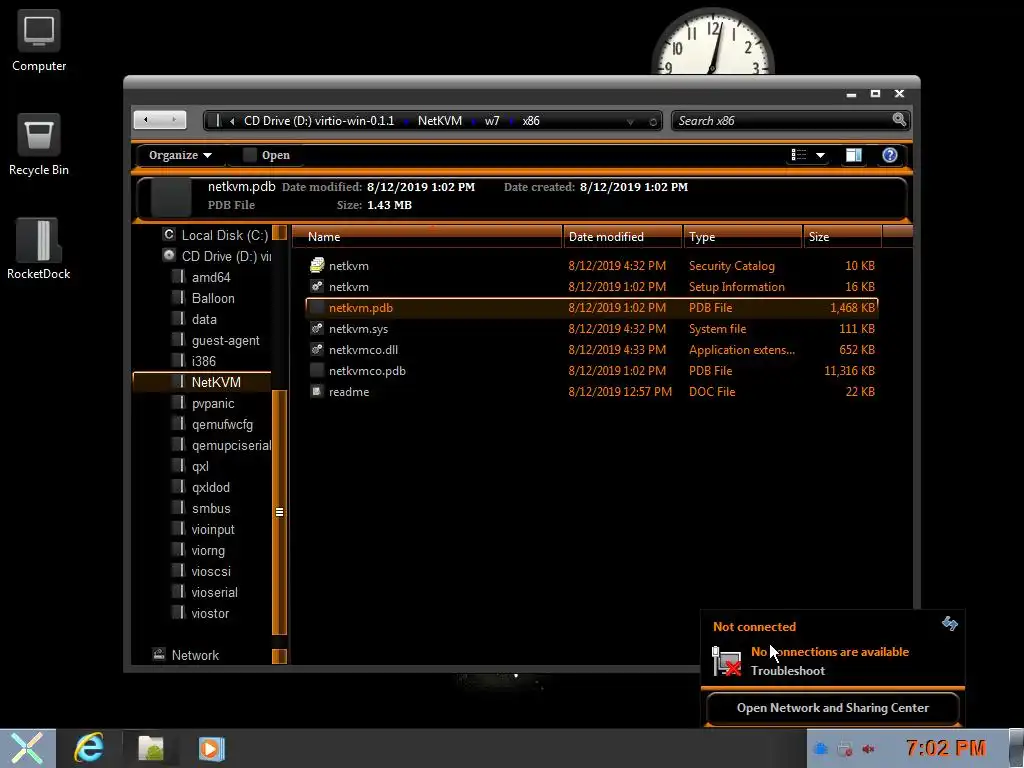Sort by the Size column header
The height and width of the screenshot is (768, 1024).
[842, 236]
